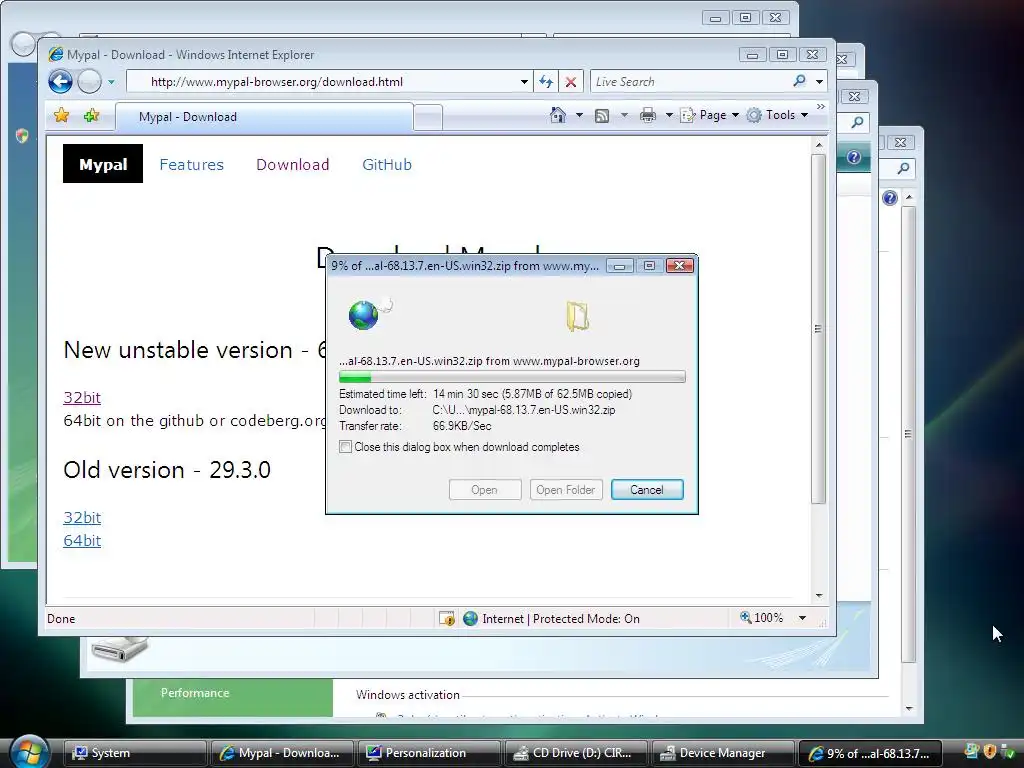Click the 64bit link under Old version
The width and height of the screenshot is (1024, 768).
82,540
